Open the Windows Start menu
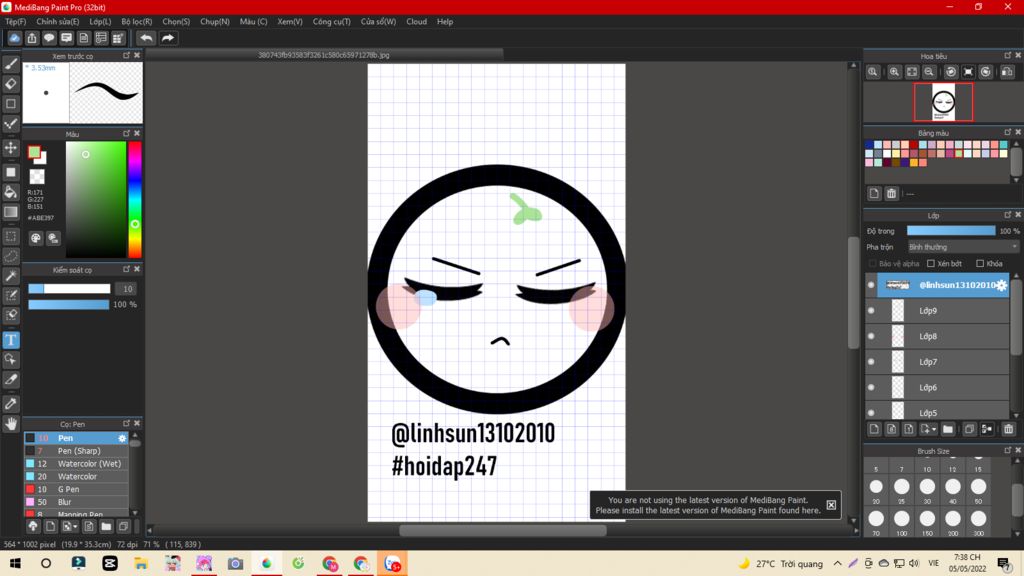1024x576 pixels. click(15, 563)
